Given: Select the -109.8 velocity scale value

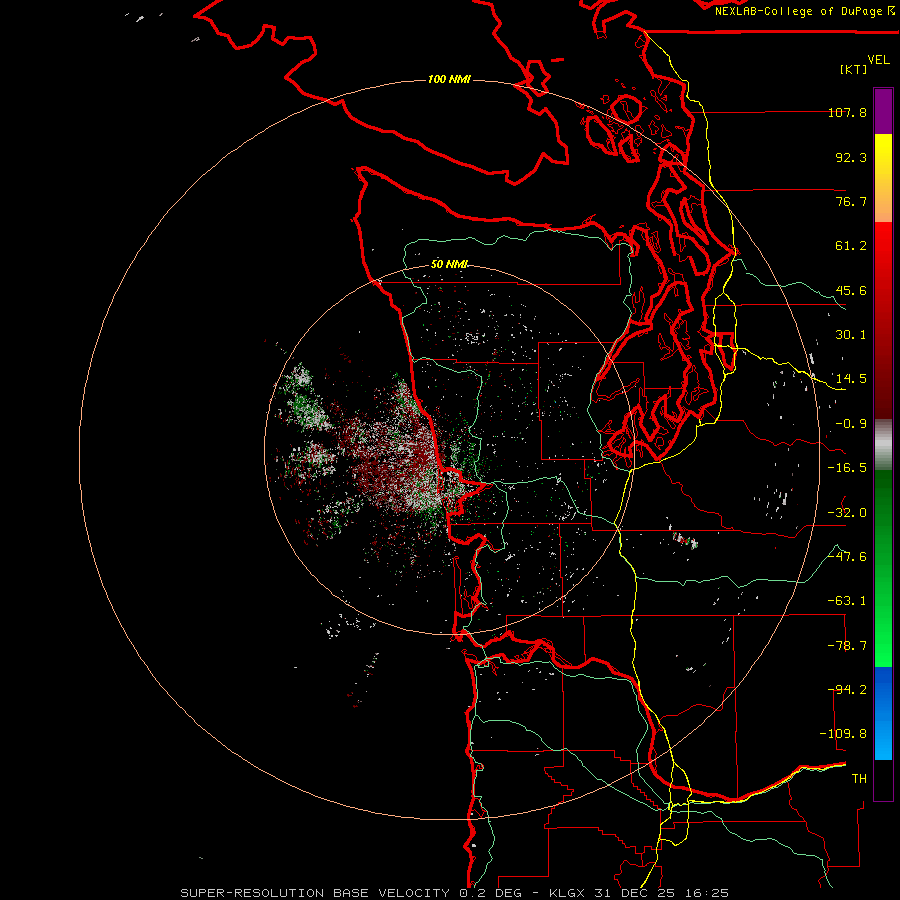Looking at the screenshot, I should click(843, 734).
